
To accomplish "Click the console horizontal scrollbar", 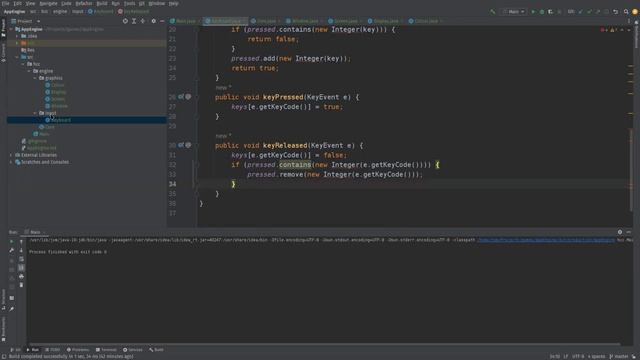I will (x=324, y=344).
